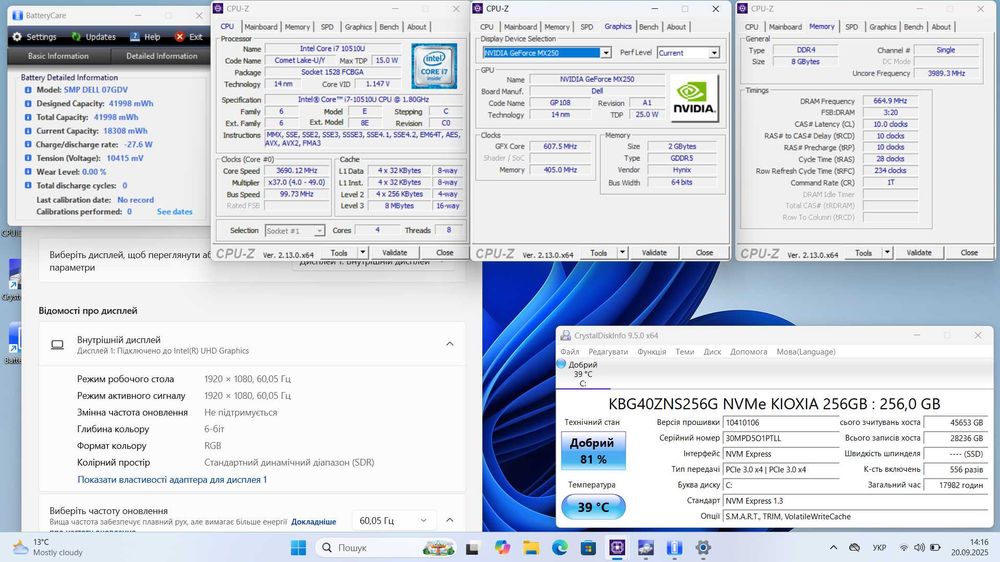Open the 60,05 Гц refresh rate dropdown

(x=393, y=521)
